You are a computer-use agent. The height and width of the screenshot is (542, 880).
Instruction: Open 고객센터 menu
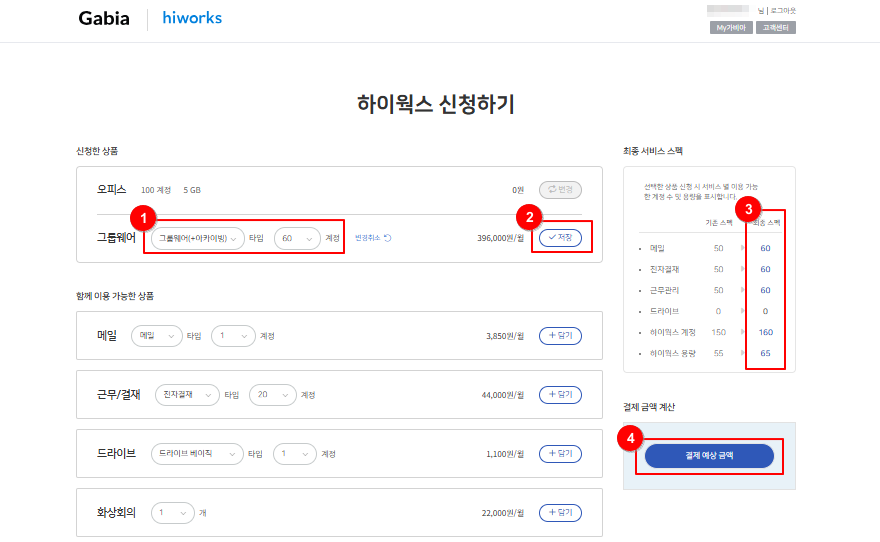pyautogui.click(x=776, y=28)
